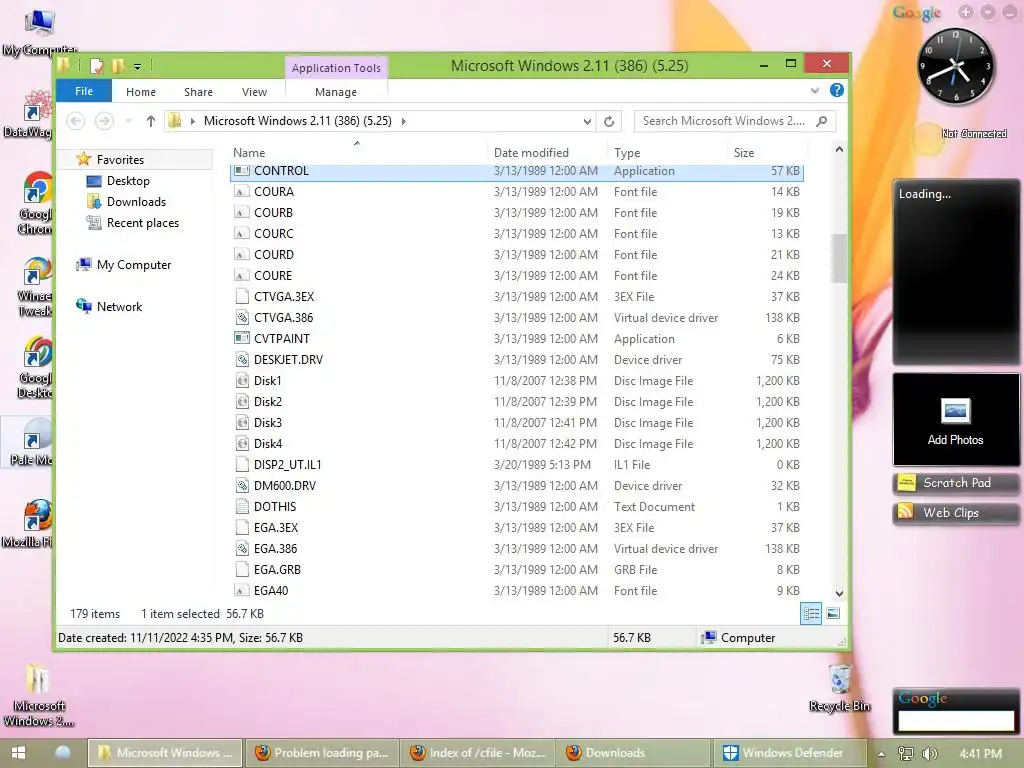Expand the ribbon with the chevron
Image resolution: width=1024 pixels, height=768 pixels.
[x=814, y=91]
